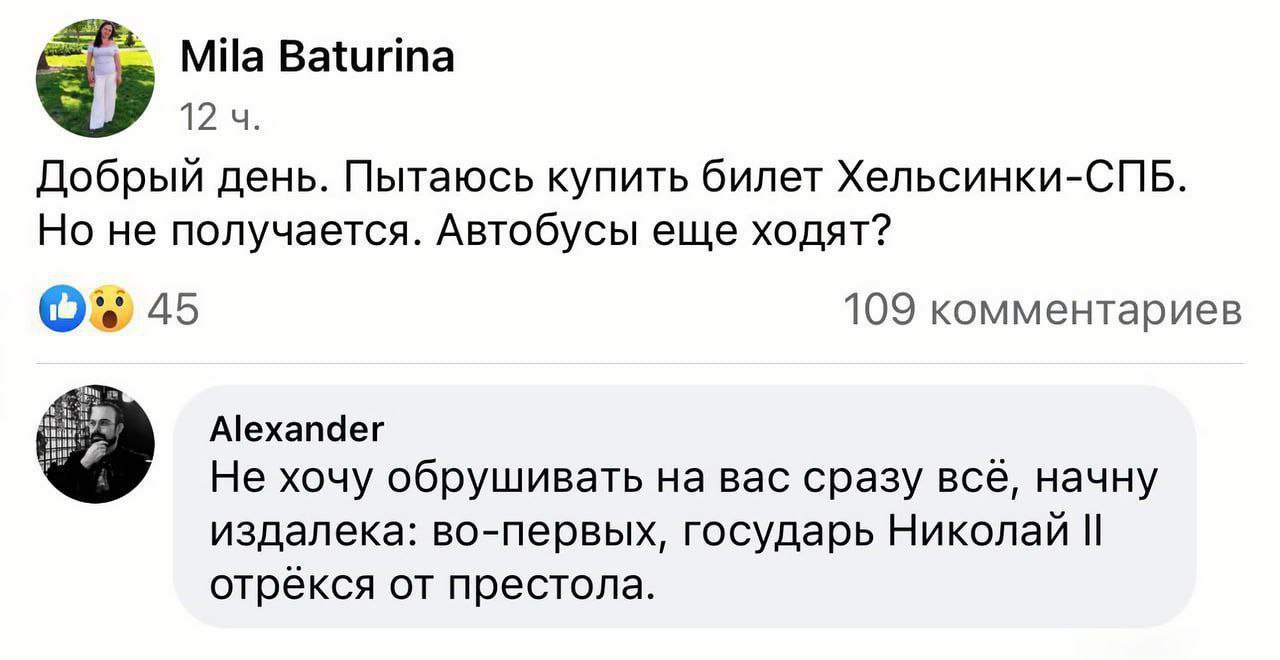Viewport: 1280px width, 660px height.
Task: Click the Alexander commenter name
Action: (296, 430)
